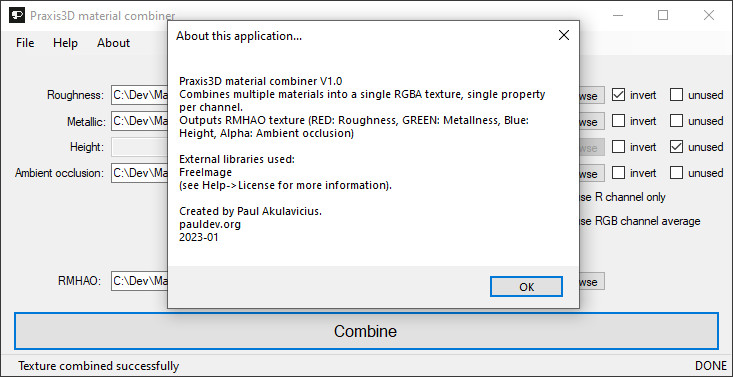This screenshot has width=733, height=377.
Task: Click the "2023-01" date text
Action: (x=199, y=237)
